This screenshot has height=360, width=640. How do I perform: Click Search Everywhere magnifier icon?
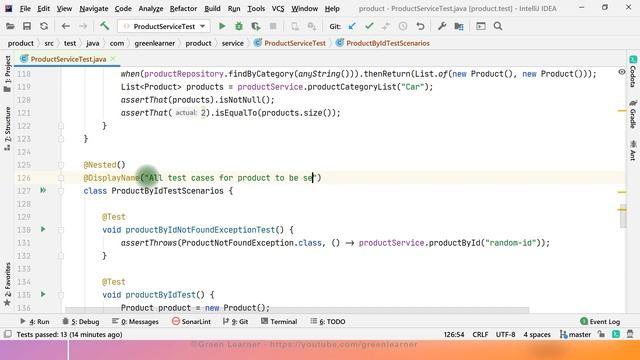coord(498,27)
